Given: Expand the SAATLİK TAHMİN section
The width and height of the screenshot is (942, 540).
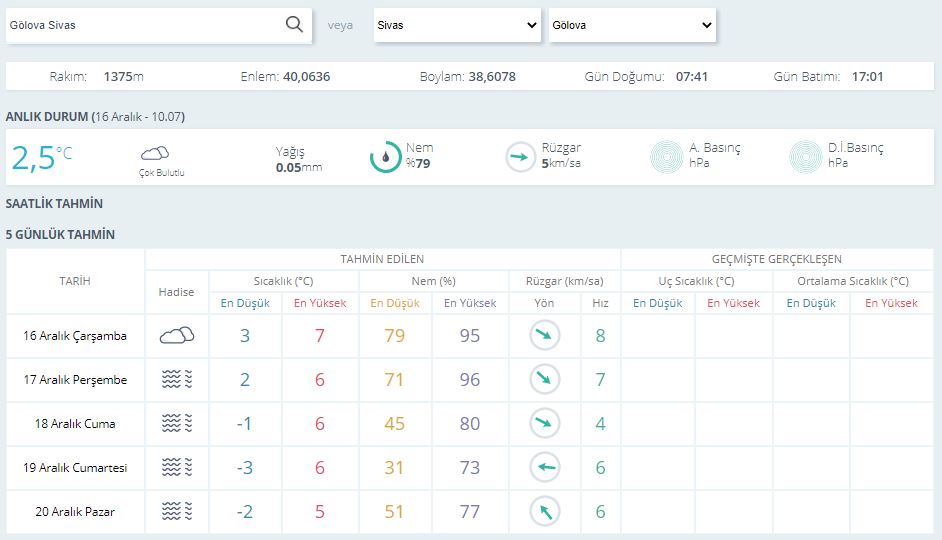Looking at the screenshot, I should click(x=54, y=203).
